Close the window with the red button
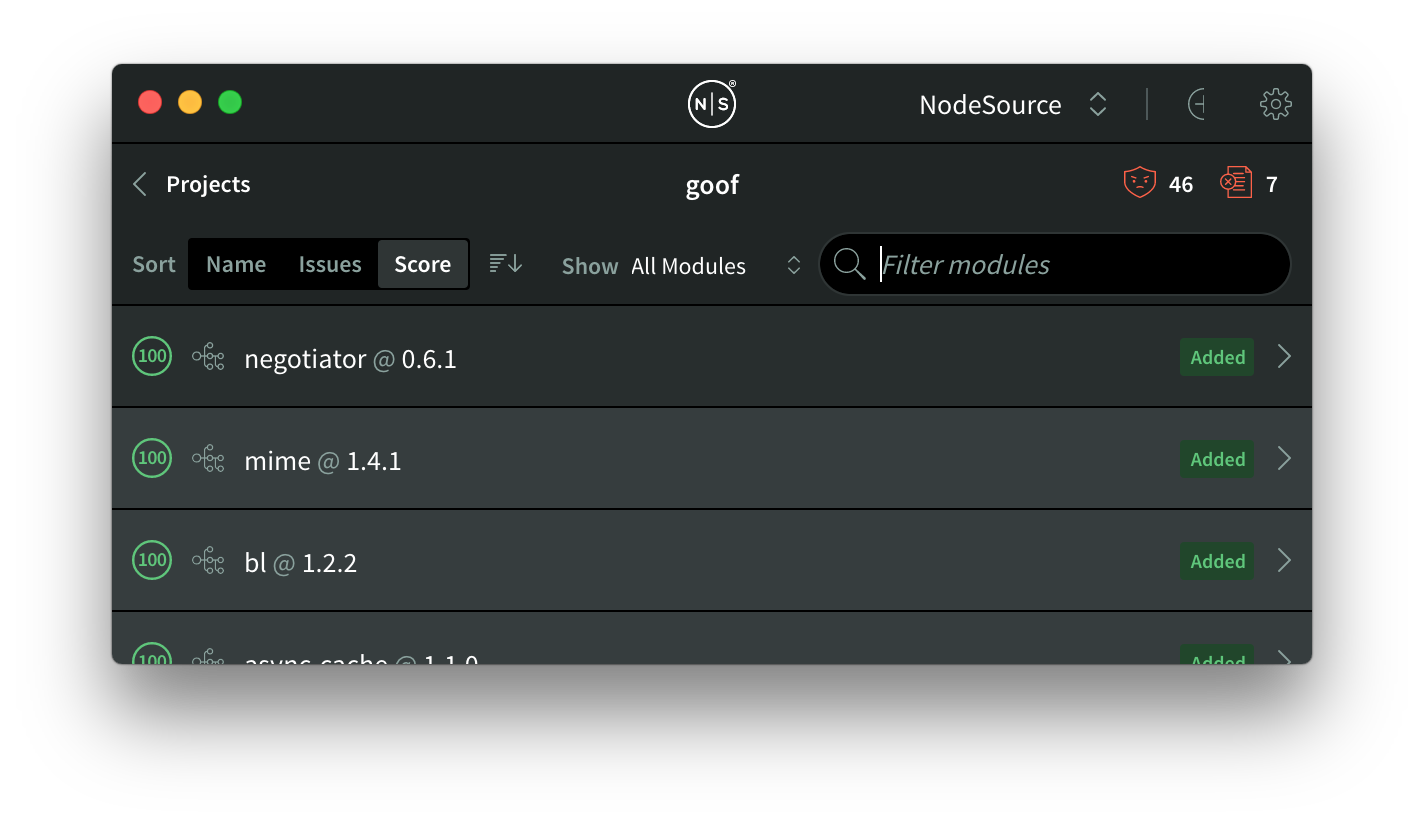The width and height of the screenshot is (1424, 824). click(x=150, y=102)
